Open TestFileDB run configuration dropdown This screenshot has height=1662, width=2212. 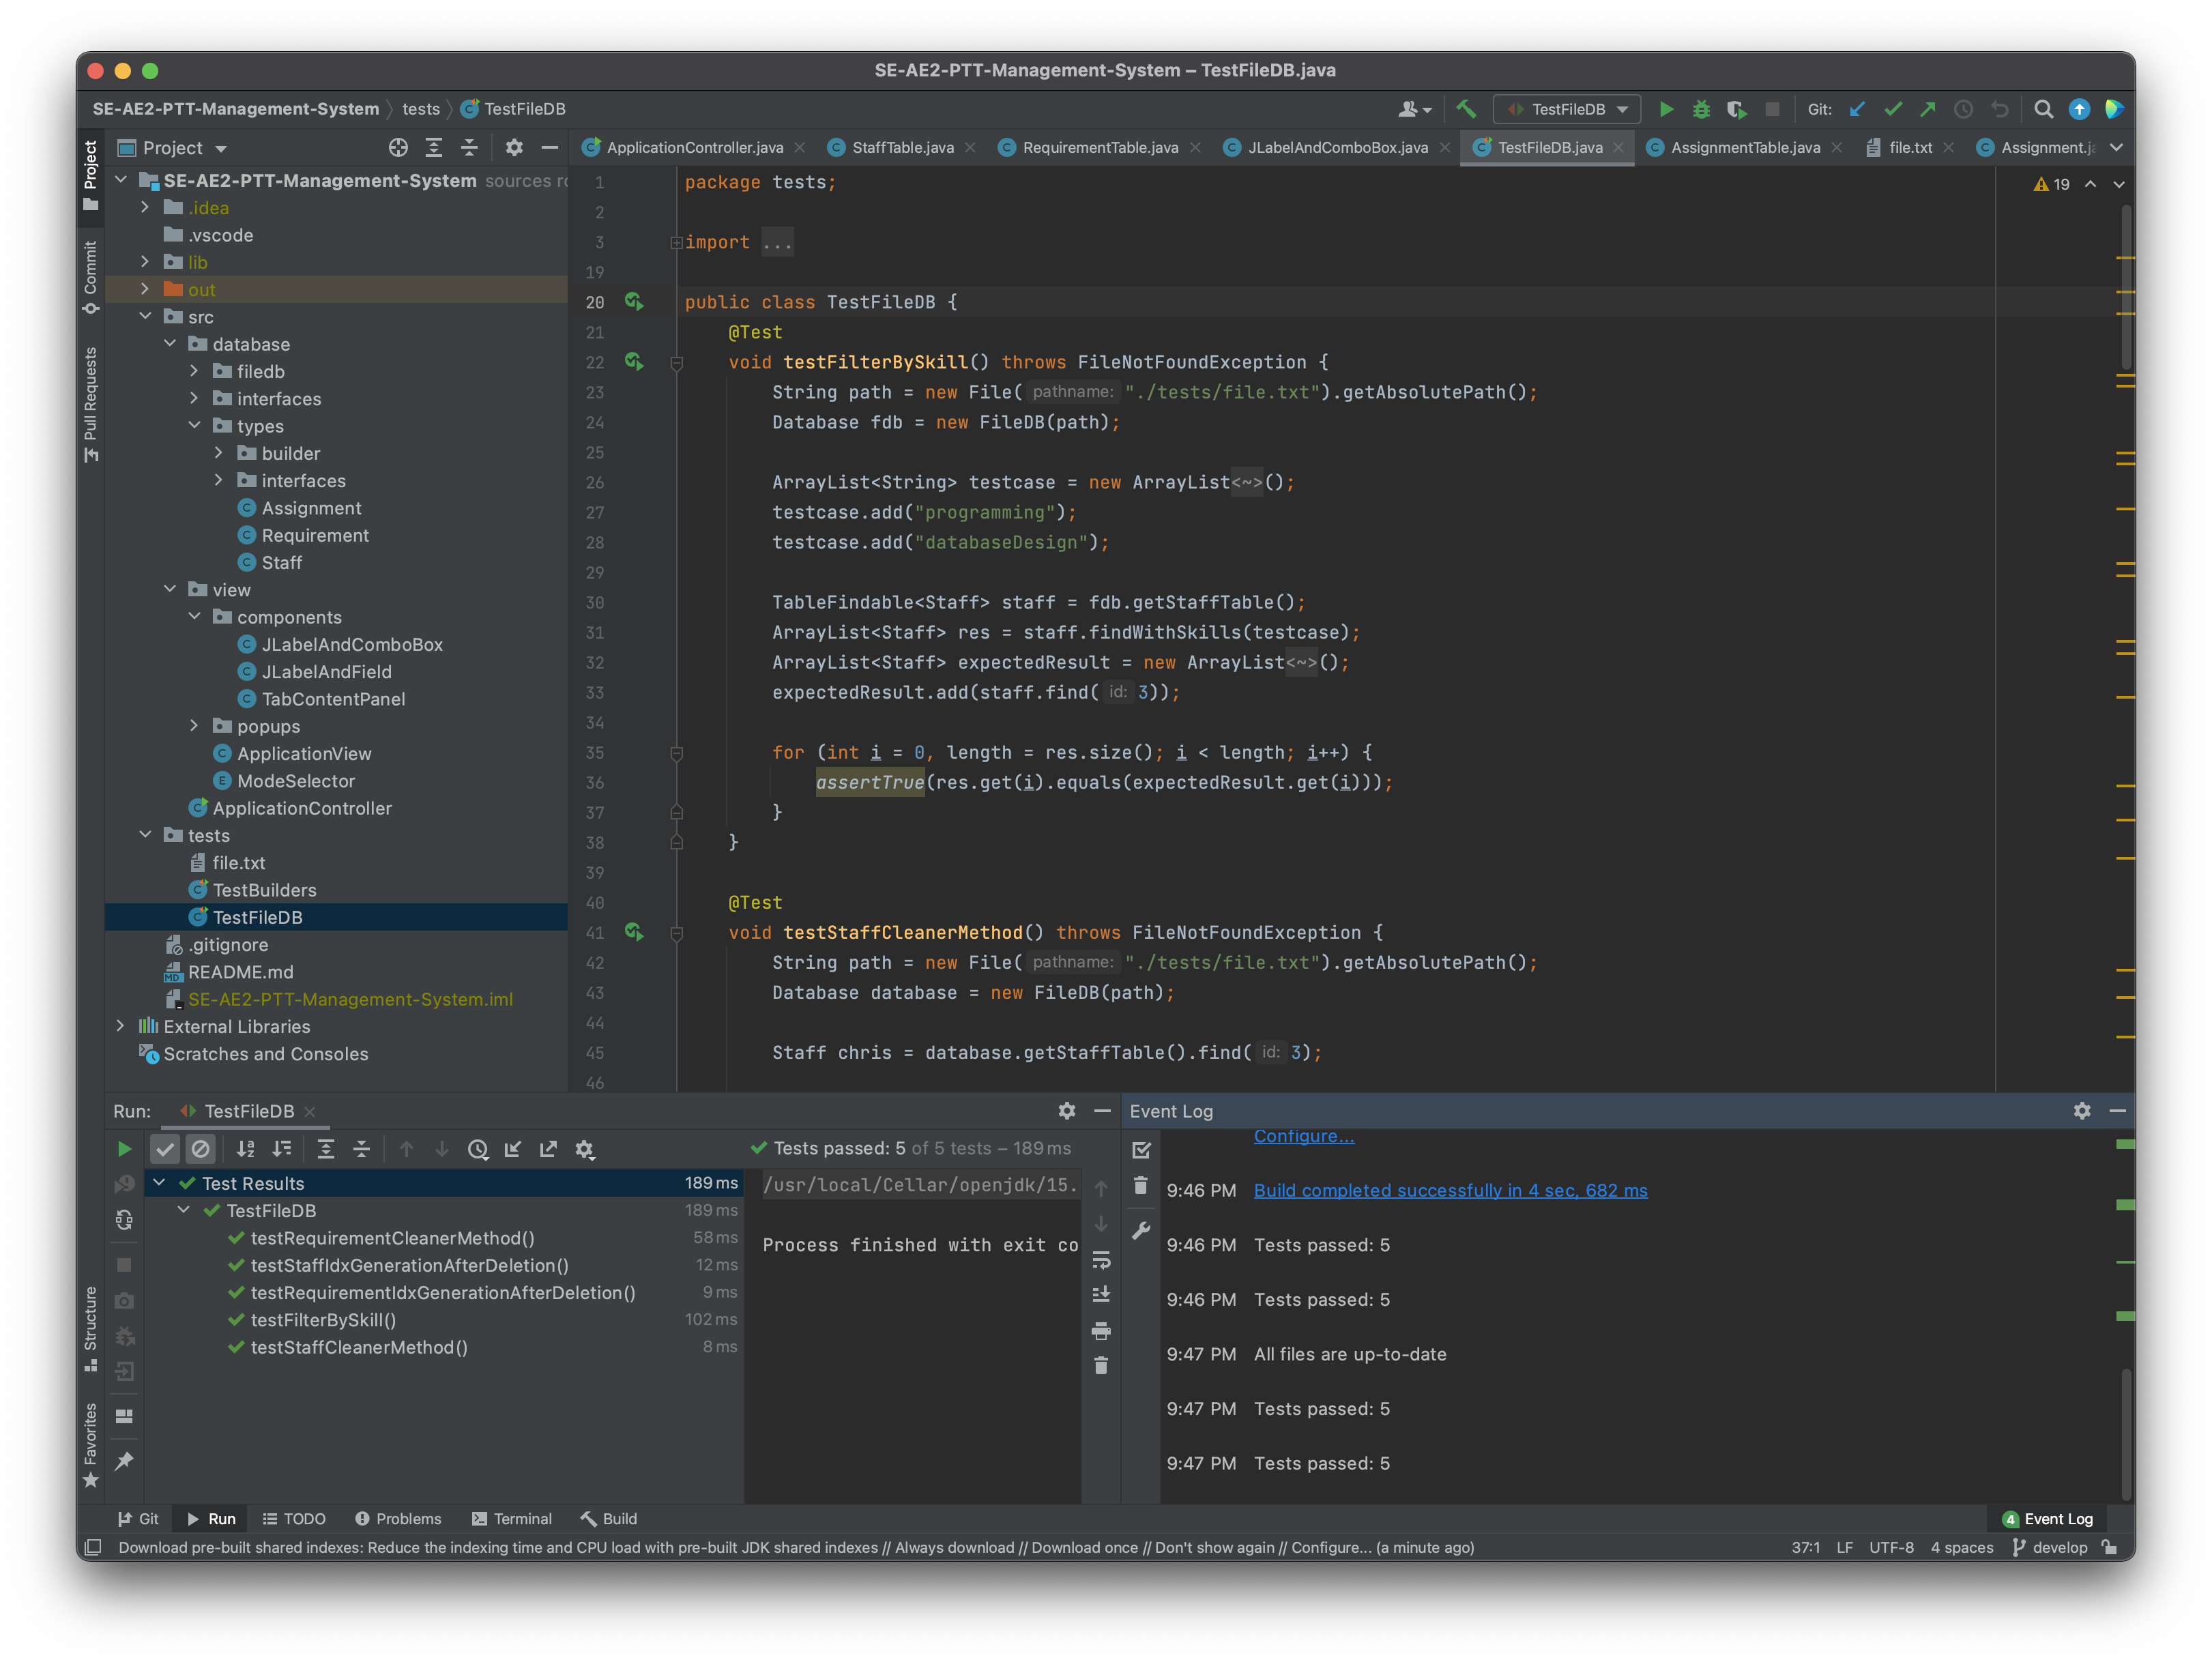(x=1567, y=109)
